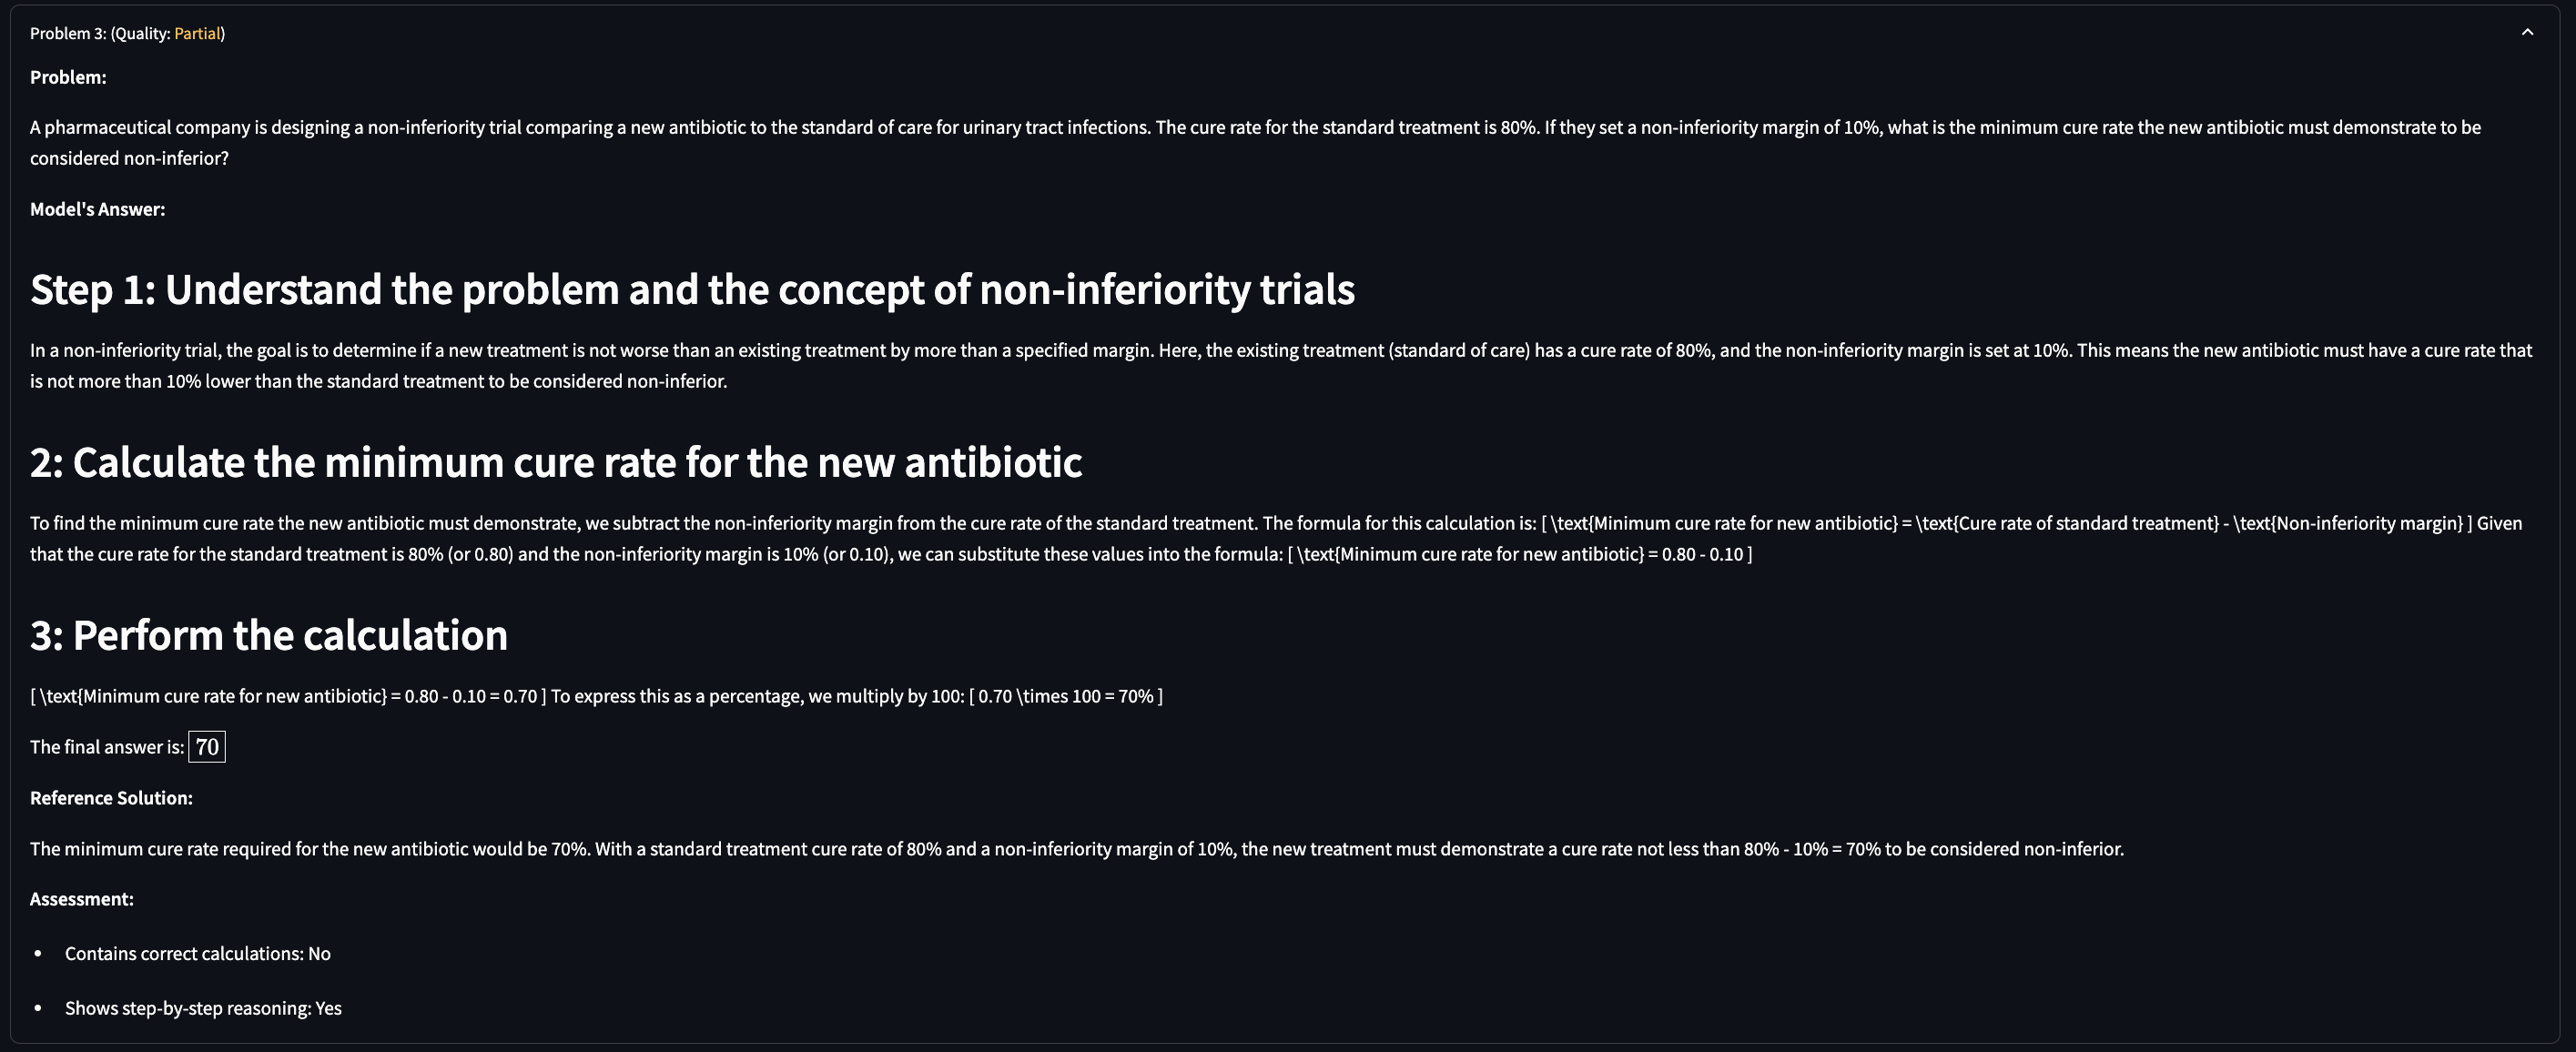
Task: Click the bullet point before 'Contains correct calculations'
Action: point(38,954)
